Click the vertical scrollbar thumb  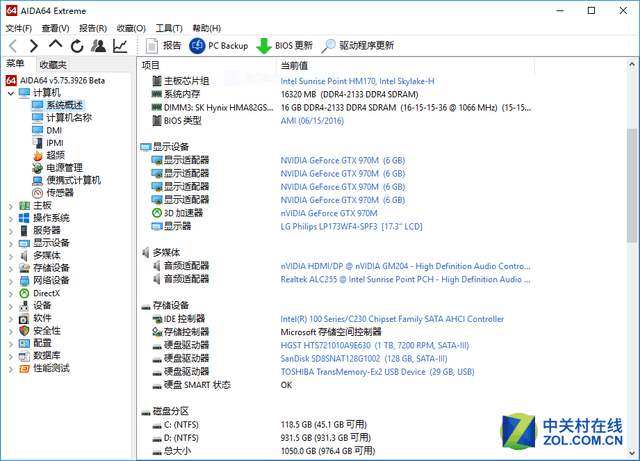click(632, 186)
